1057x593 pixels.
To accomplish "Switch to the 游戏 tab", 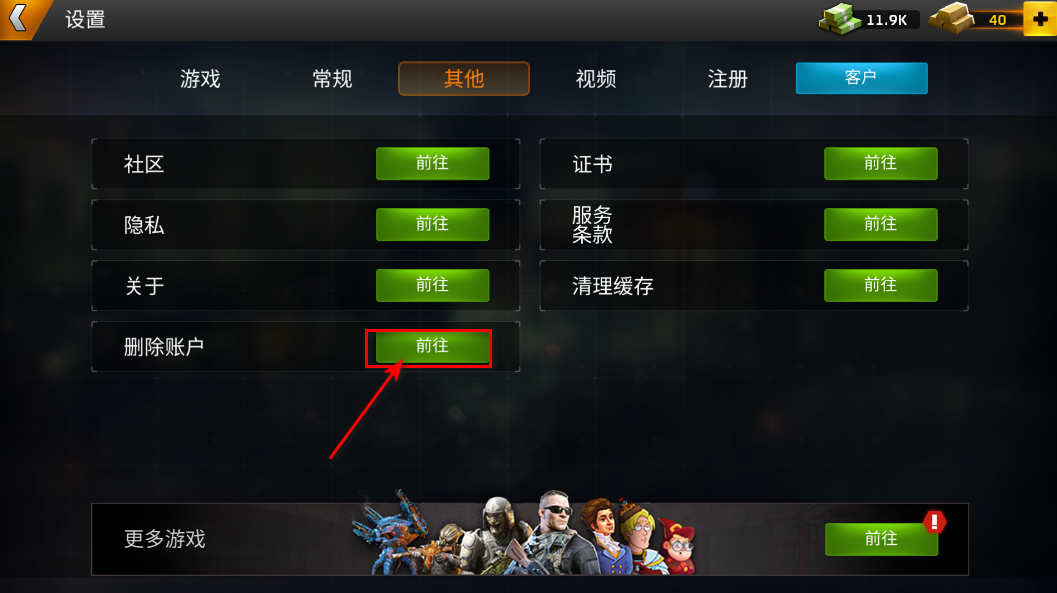I will (x=200, y=79).
